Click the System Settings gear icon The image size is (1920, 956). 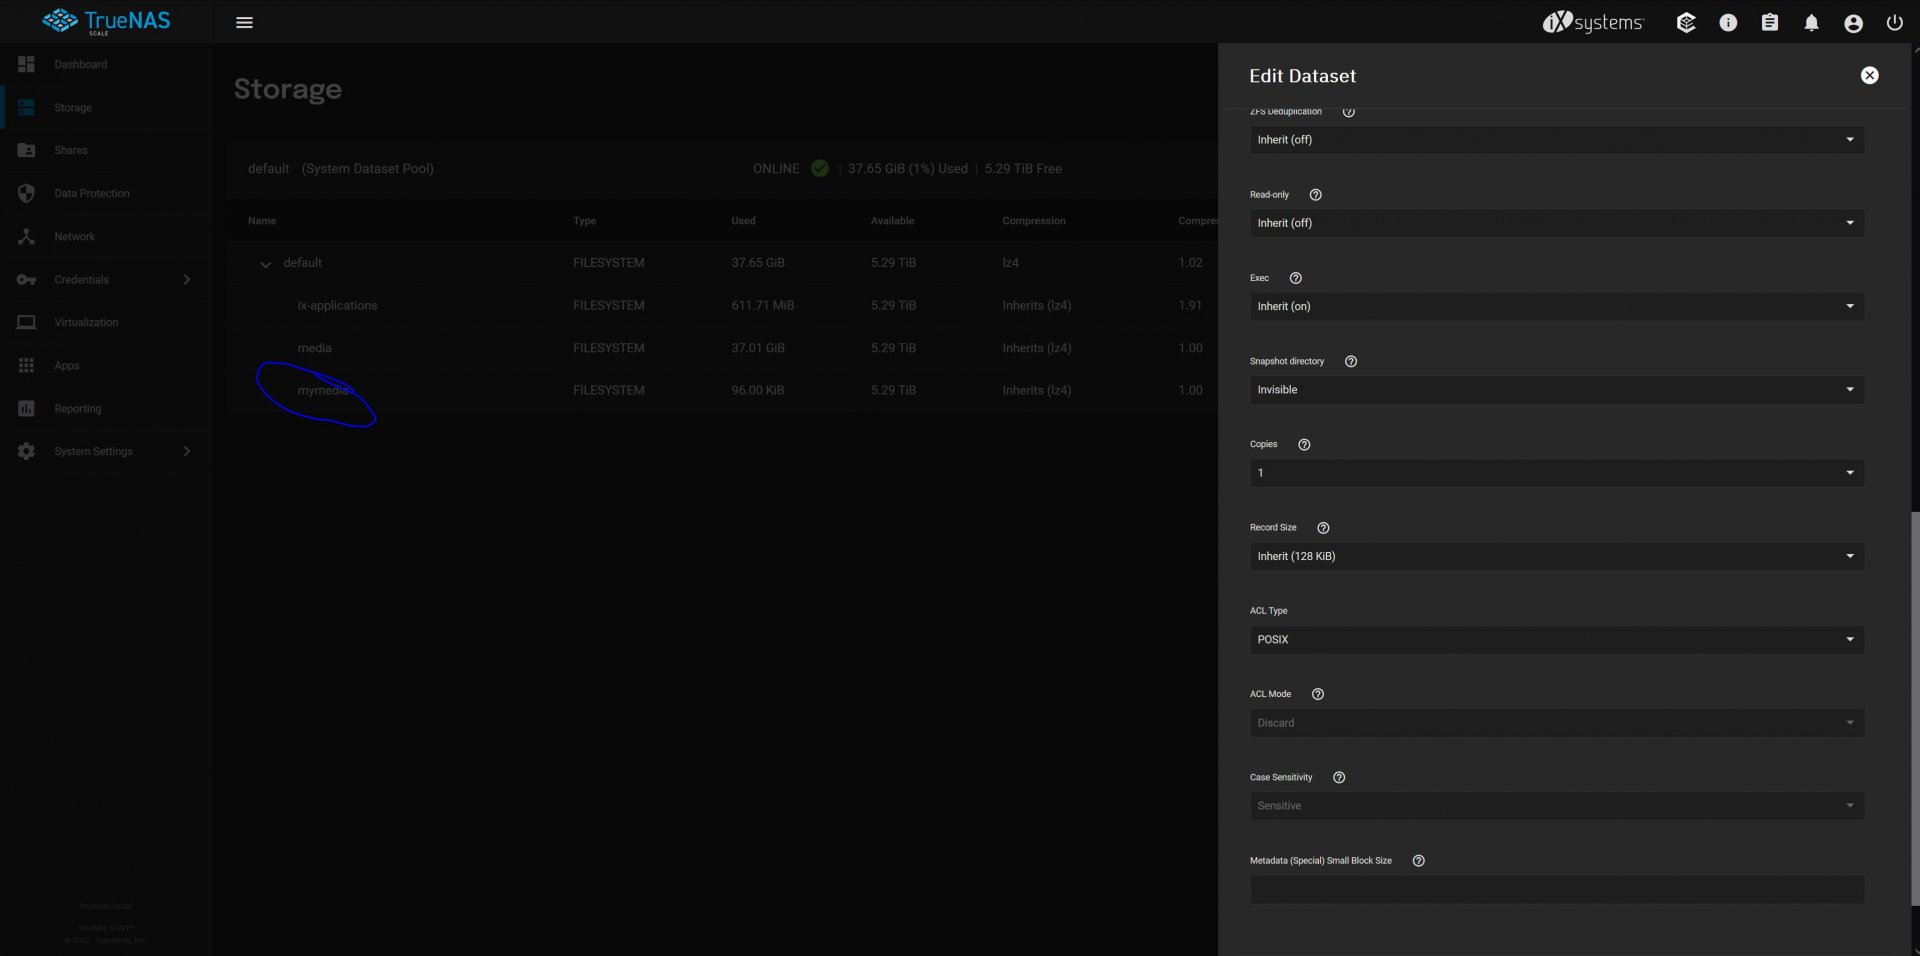(26, 451)
